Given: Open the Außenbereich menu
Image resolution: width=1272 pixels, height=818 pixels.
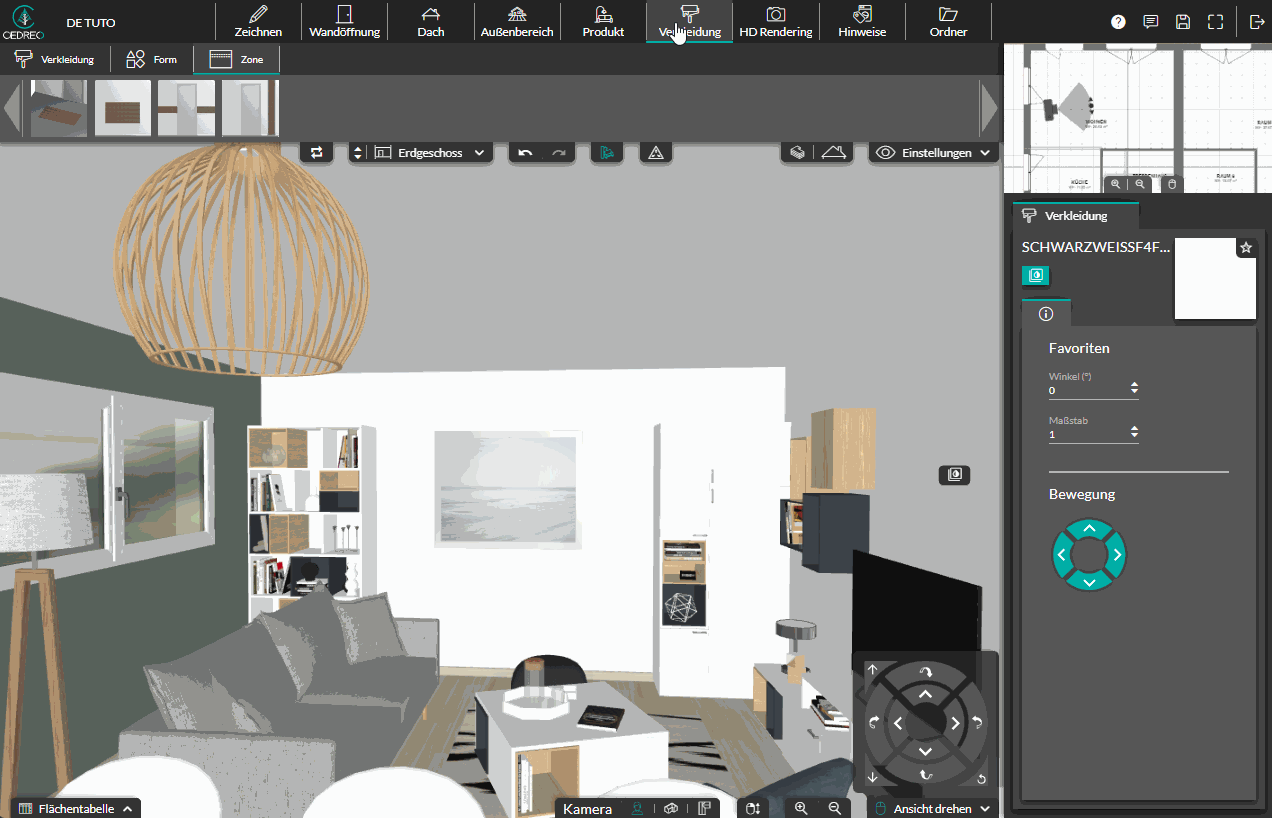Looking at the screenshot, I should point(517,21).
